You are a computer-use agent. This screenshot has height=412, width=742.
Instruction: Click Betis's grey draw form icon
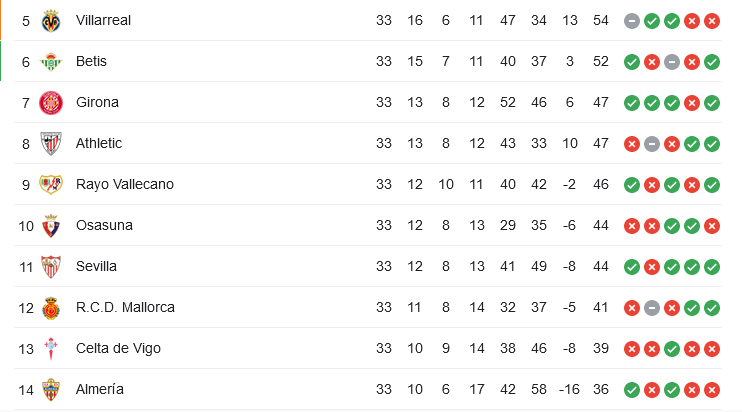point(671,62)
